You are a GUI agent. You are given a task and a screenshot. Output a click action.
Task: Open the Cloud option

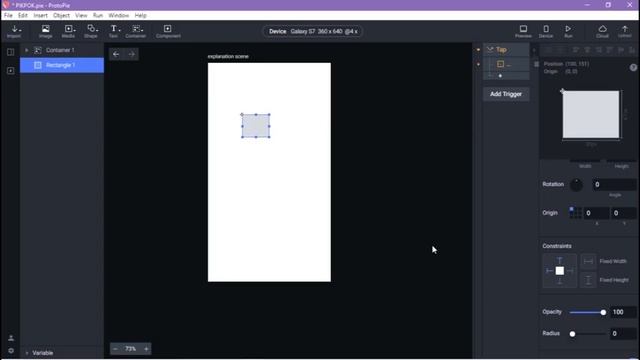602,31
